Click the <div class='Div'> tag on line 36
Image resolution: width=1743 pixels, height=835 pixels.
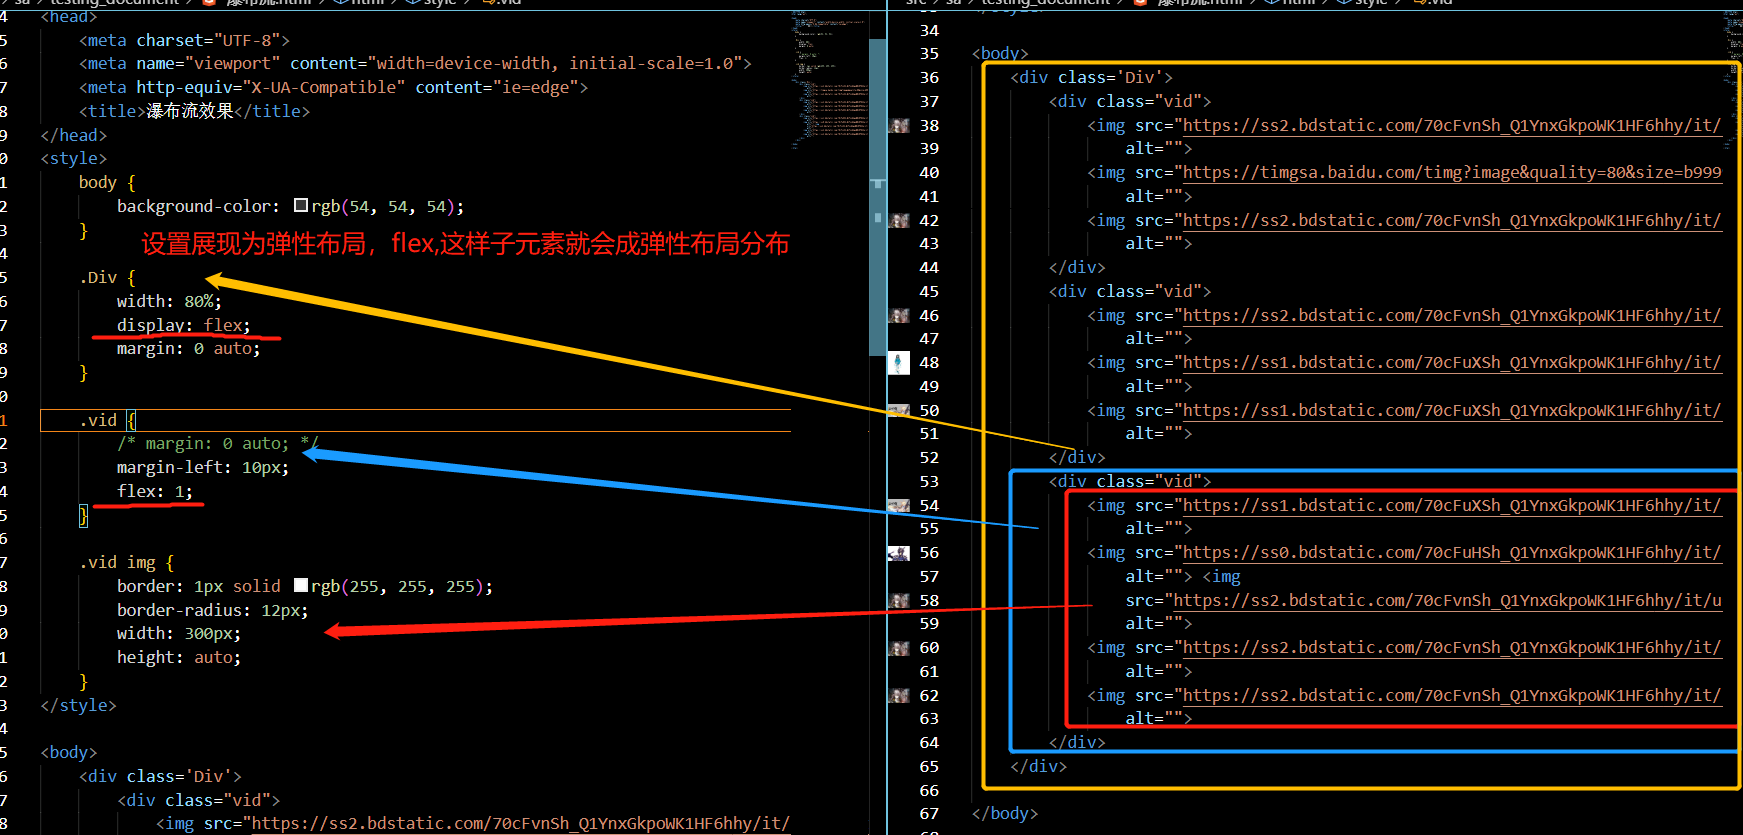pos(1091,77)
